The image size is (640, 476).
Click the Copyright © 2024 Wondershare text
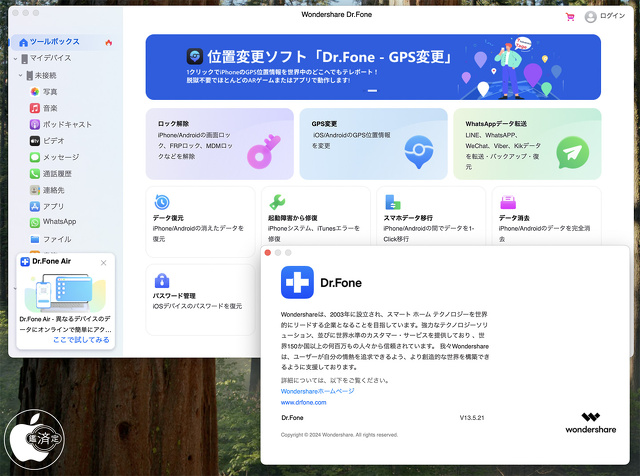point(339,435)
